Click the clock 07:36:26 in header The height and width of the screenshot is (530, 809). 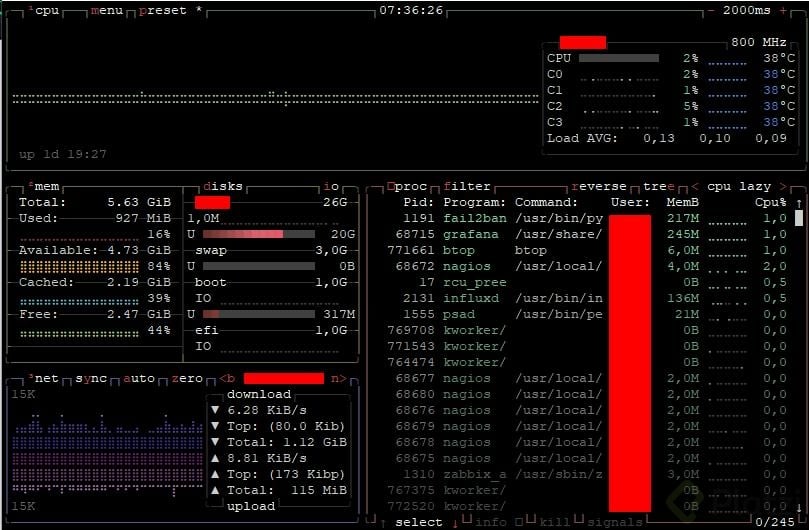pos(411,10)
